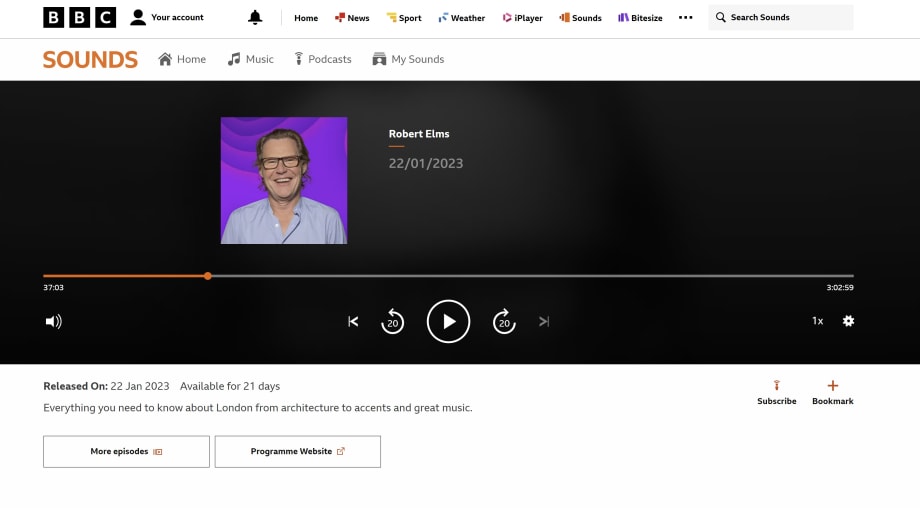Click the Search Sounds field
Viewport: 920px width, 508px height.
click(780, 18)
